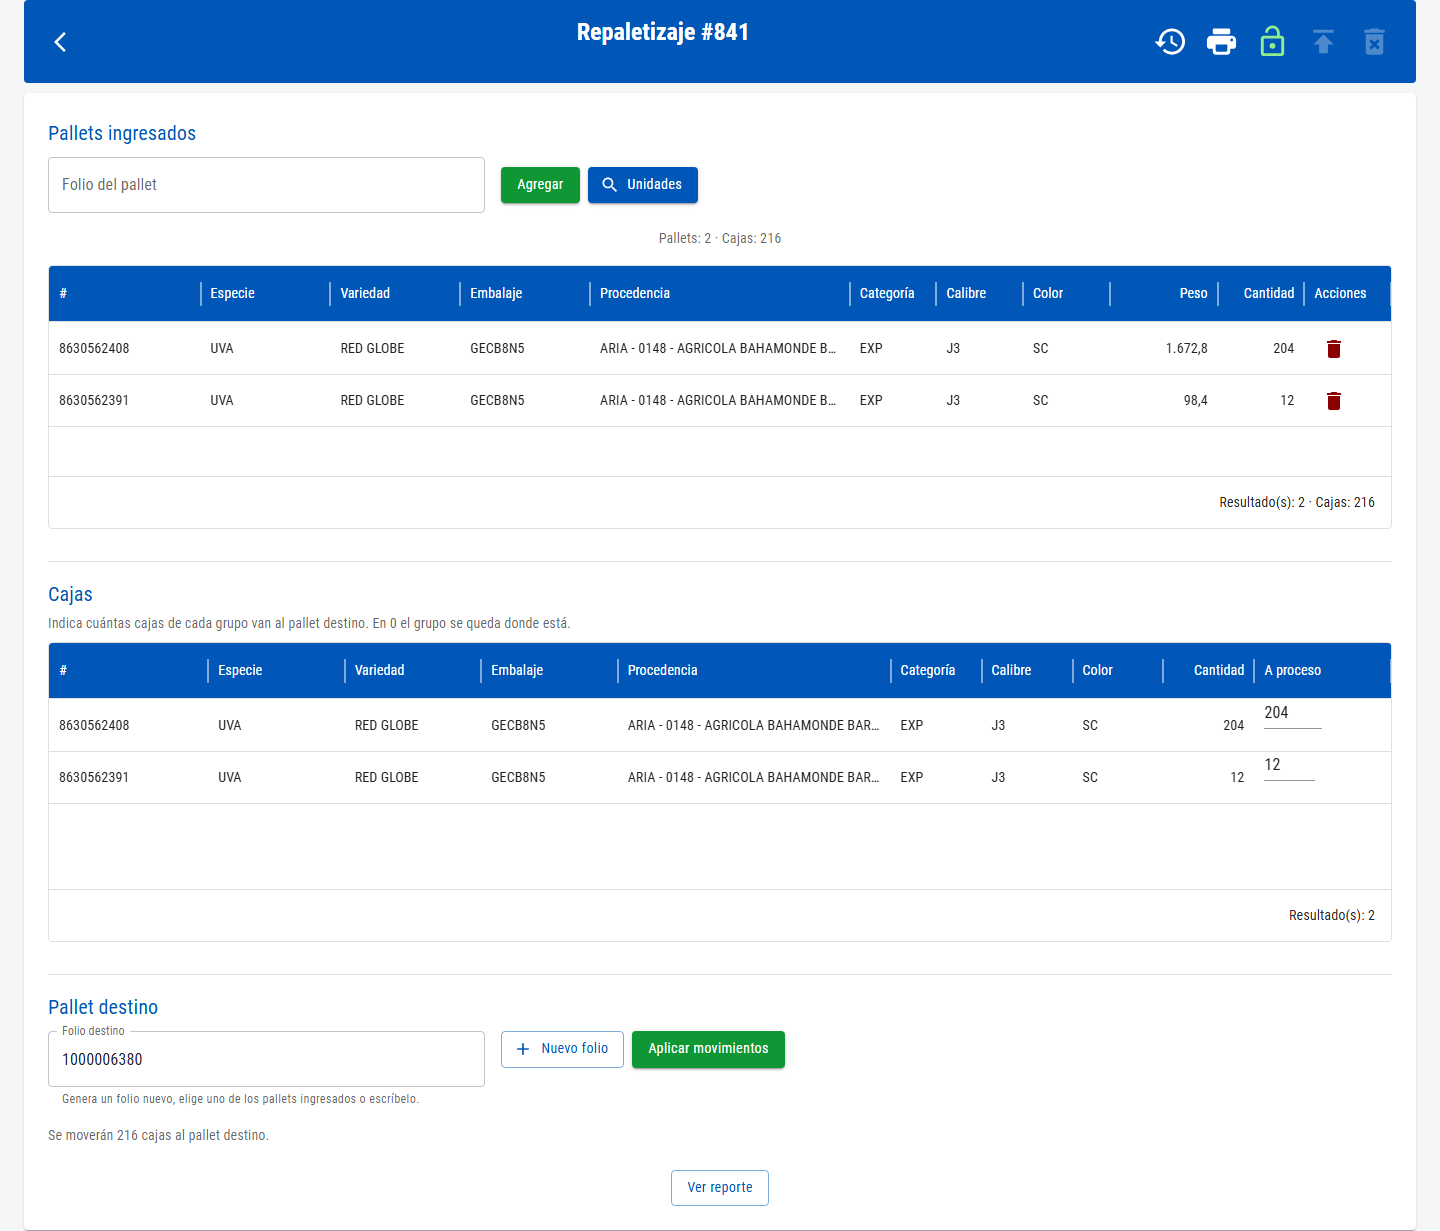Edit A proceso value 204
Image resolution: width=1440 pixels, height=1231 pixels.
[x=1292, y=714]
